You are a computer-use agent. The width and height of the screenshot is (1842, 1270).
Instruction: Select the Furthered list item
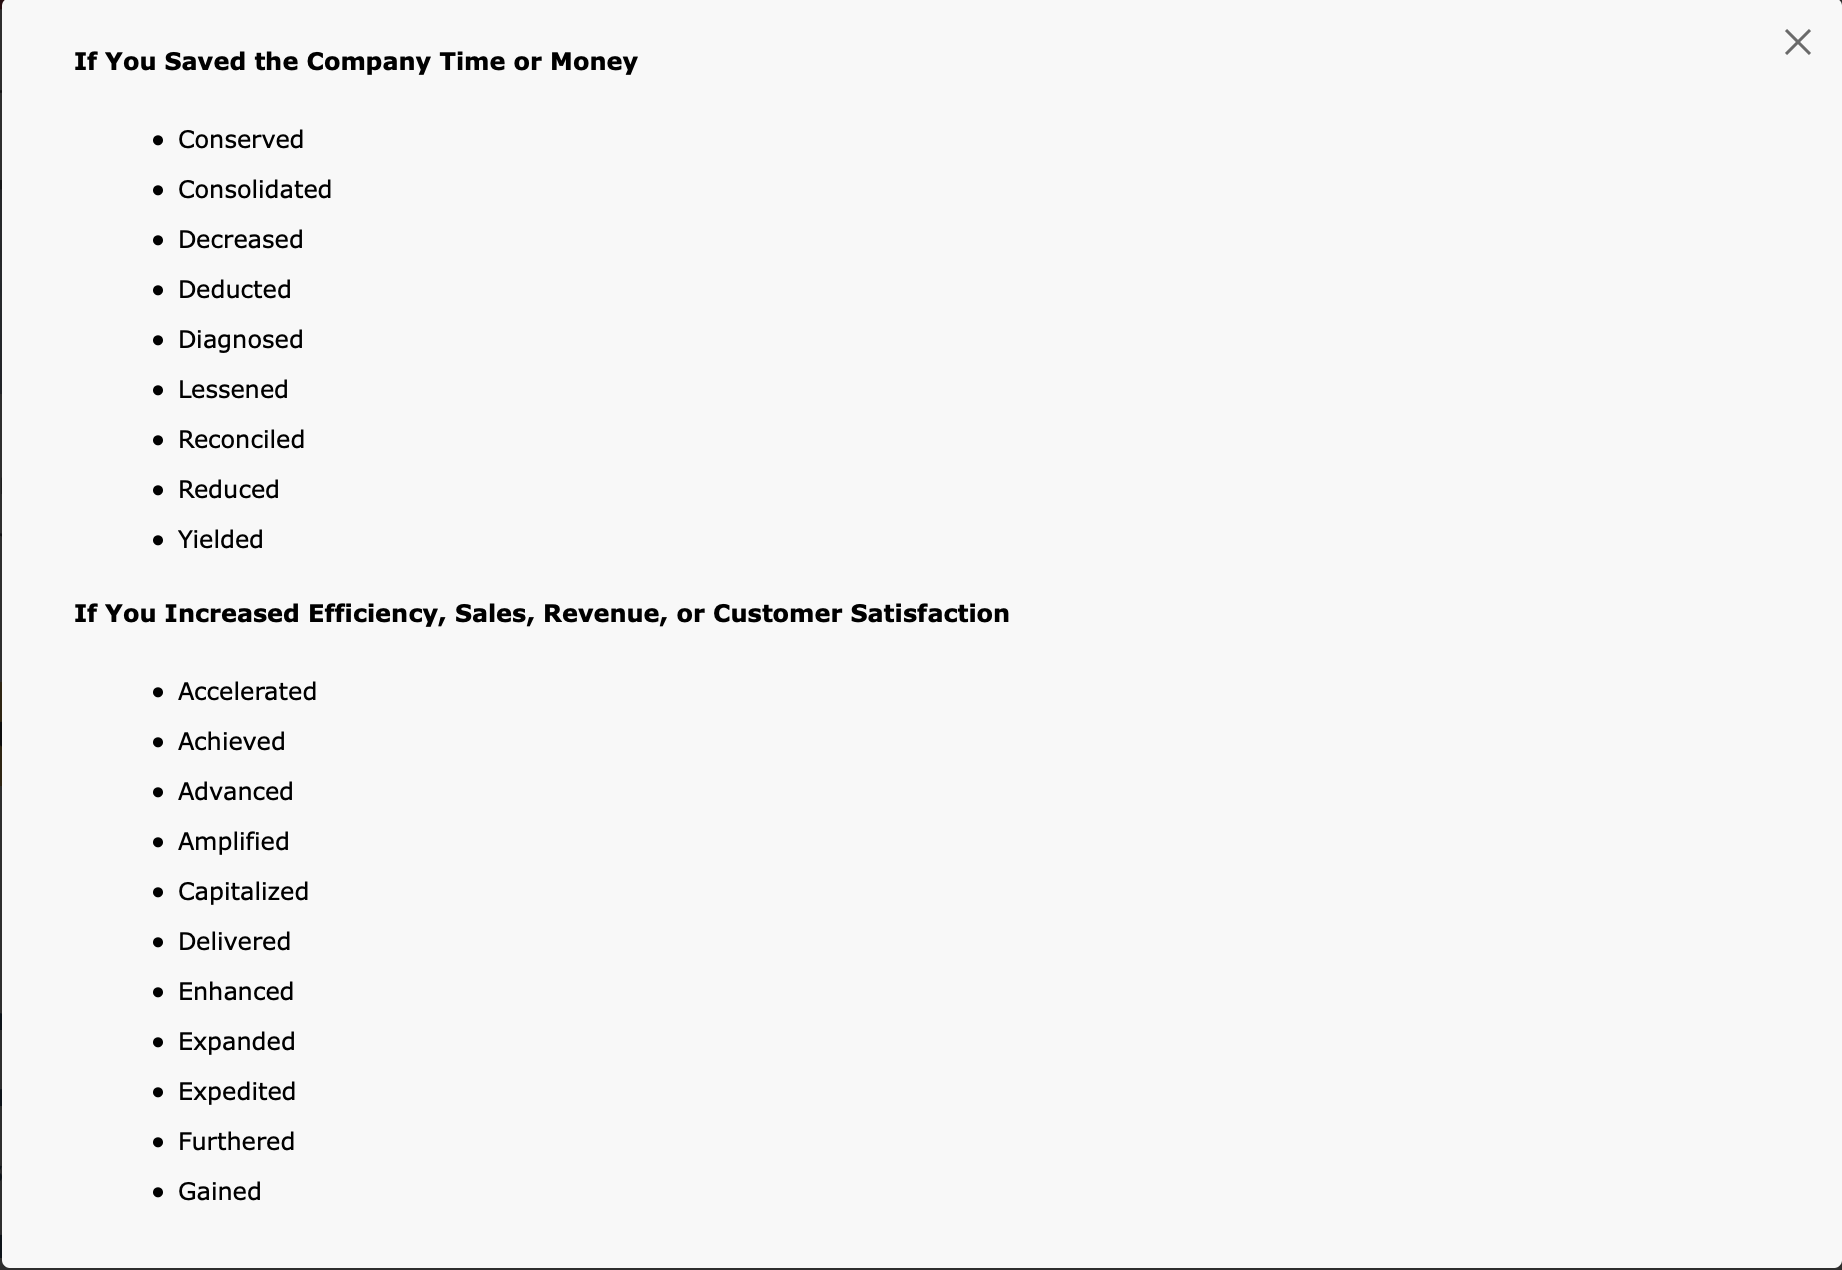click(x=237, y=1142)
